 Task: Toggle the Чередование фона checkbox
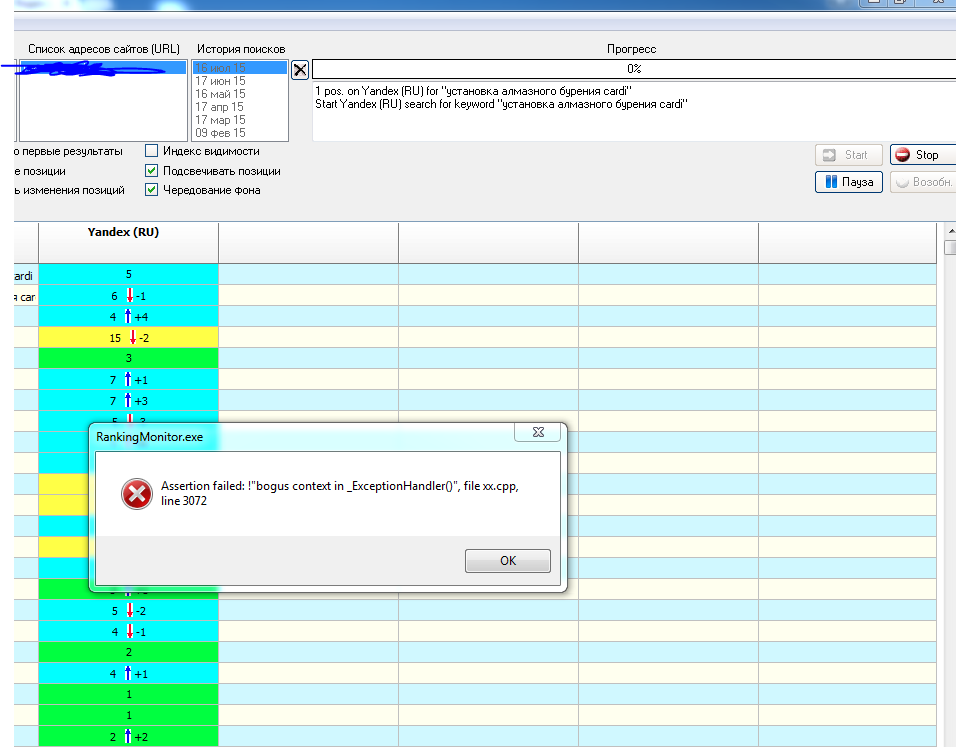152,190
